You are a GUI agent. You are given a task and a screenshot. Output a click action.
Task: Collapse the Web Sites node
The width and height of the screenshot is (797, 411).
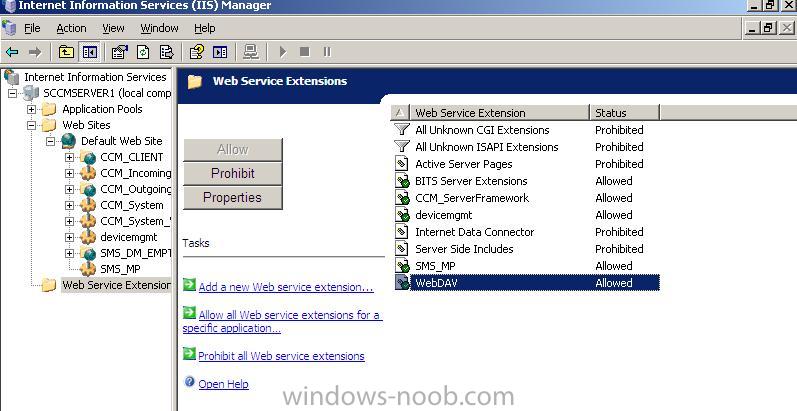32,125
